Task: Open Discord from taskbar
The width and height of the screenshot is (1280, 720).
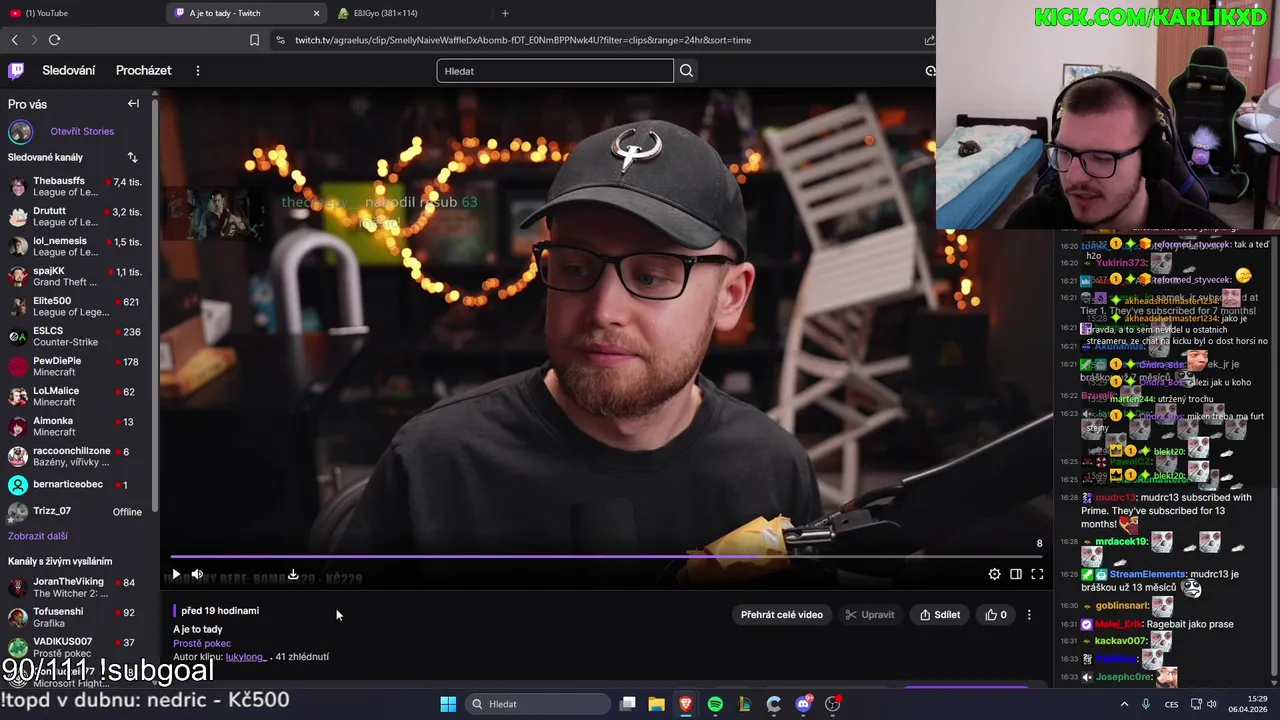Action: coord(803,704)
